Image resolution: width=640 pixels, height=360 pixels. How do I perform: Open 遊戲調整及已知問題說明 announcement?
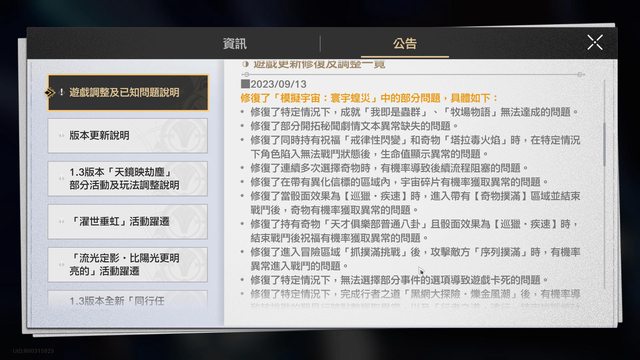coord(128,93)
